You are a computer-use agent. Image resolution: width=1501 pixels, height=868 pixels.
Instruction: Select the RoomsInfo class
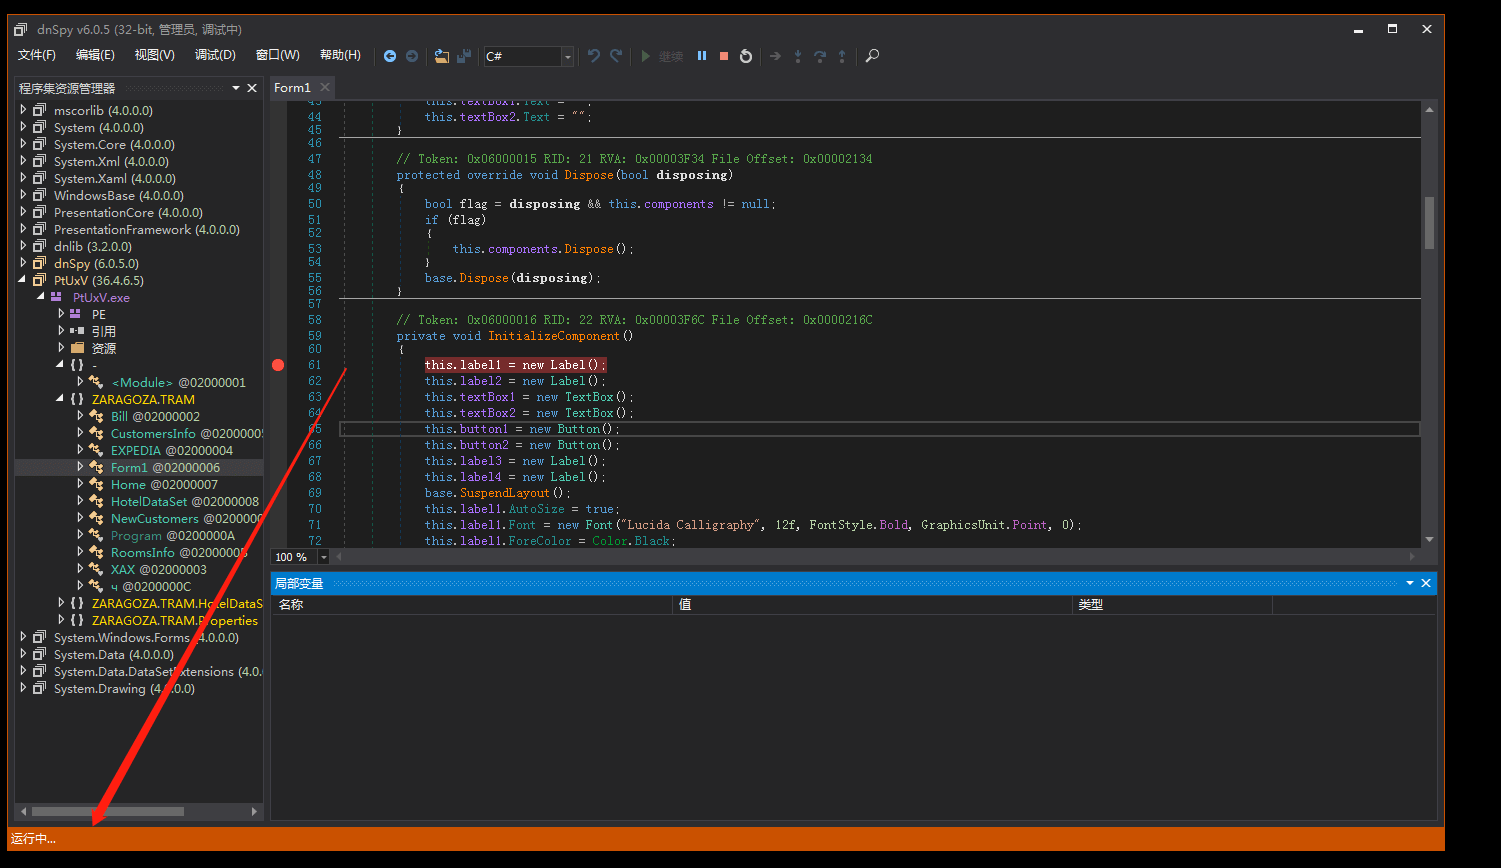click(179, 552)
